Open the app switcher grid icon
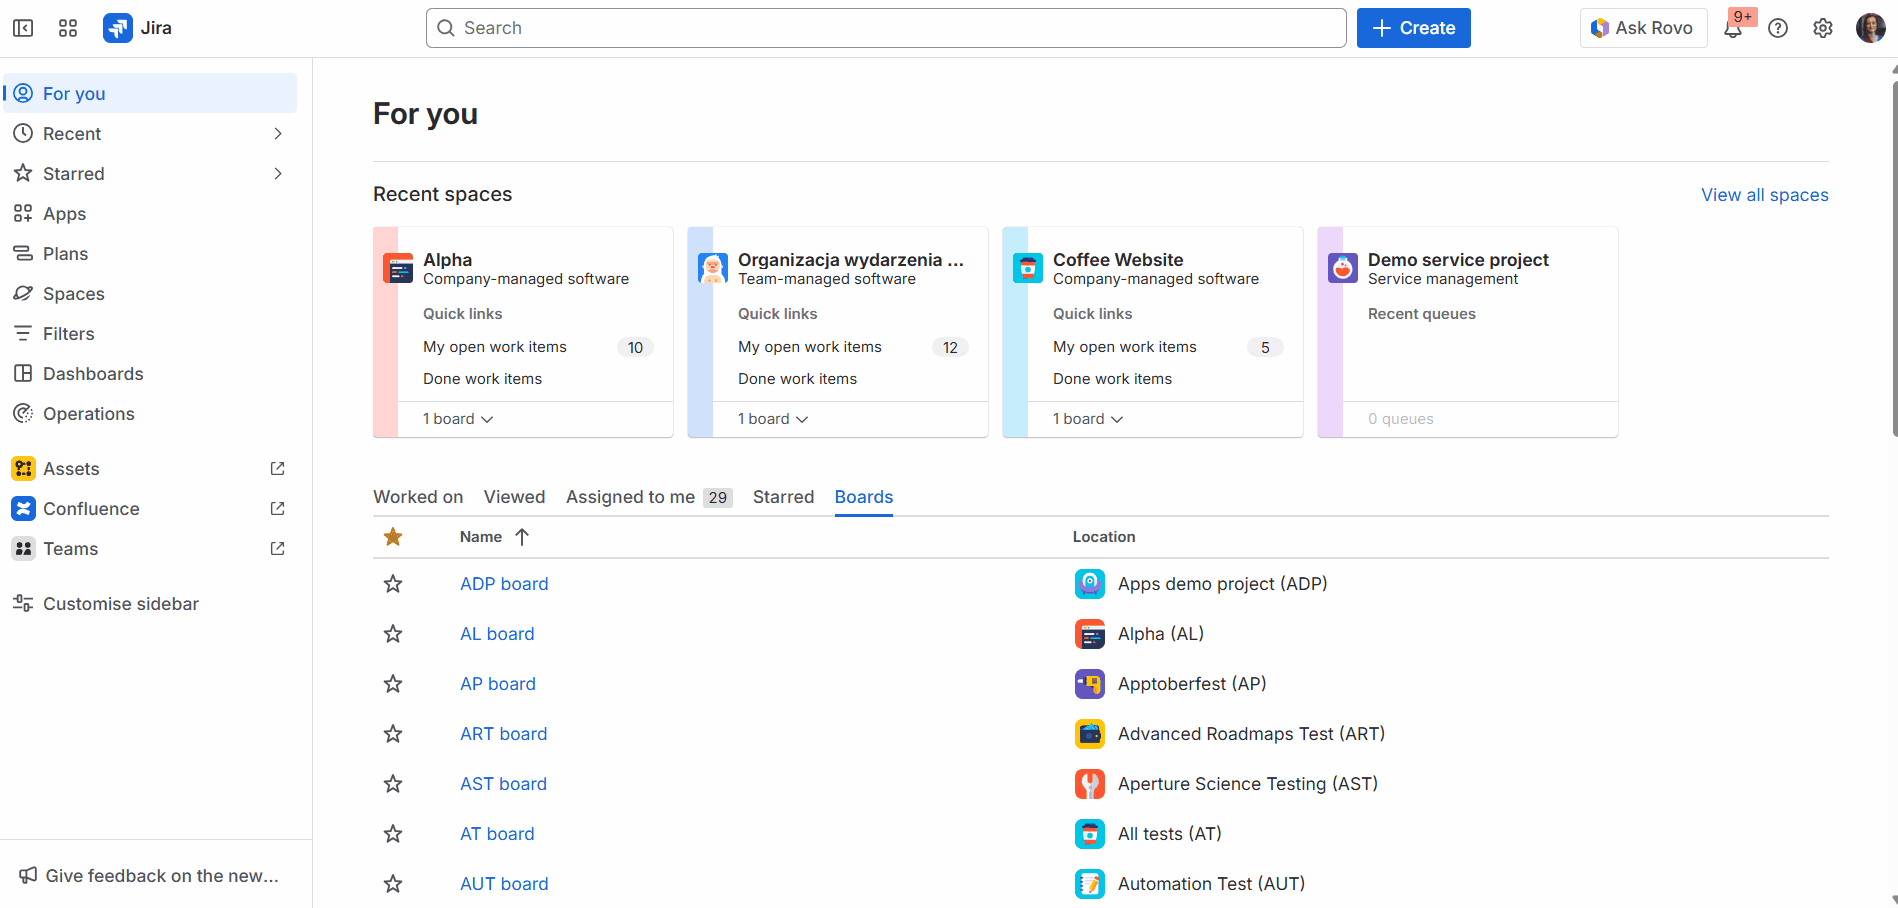 [x=68, y=28]
